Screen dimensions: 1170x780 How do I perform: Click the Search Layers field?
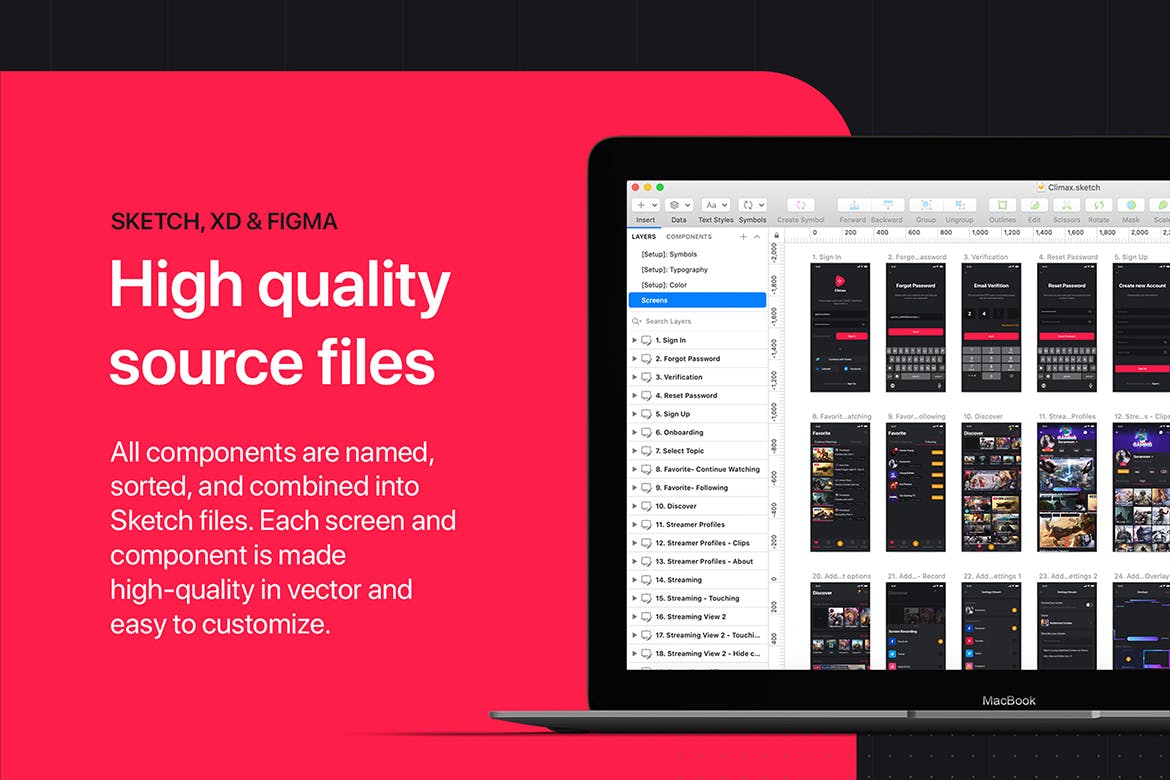[x=698, y=322]
